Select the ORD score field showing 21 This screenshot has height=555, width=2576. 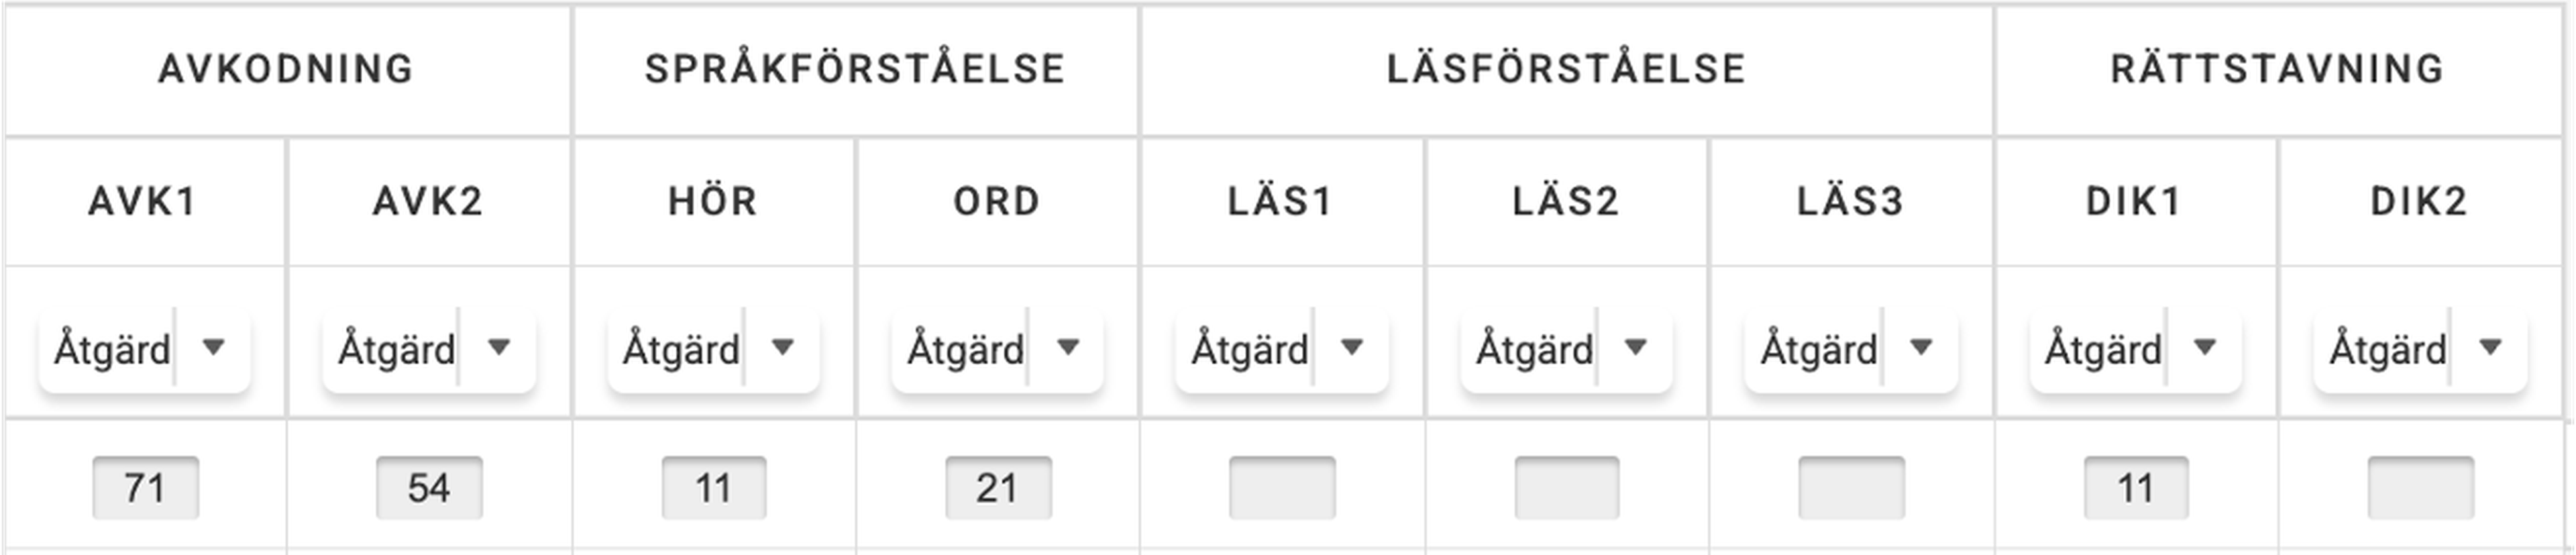pos(998,488)
